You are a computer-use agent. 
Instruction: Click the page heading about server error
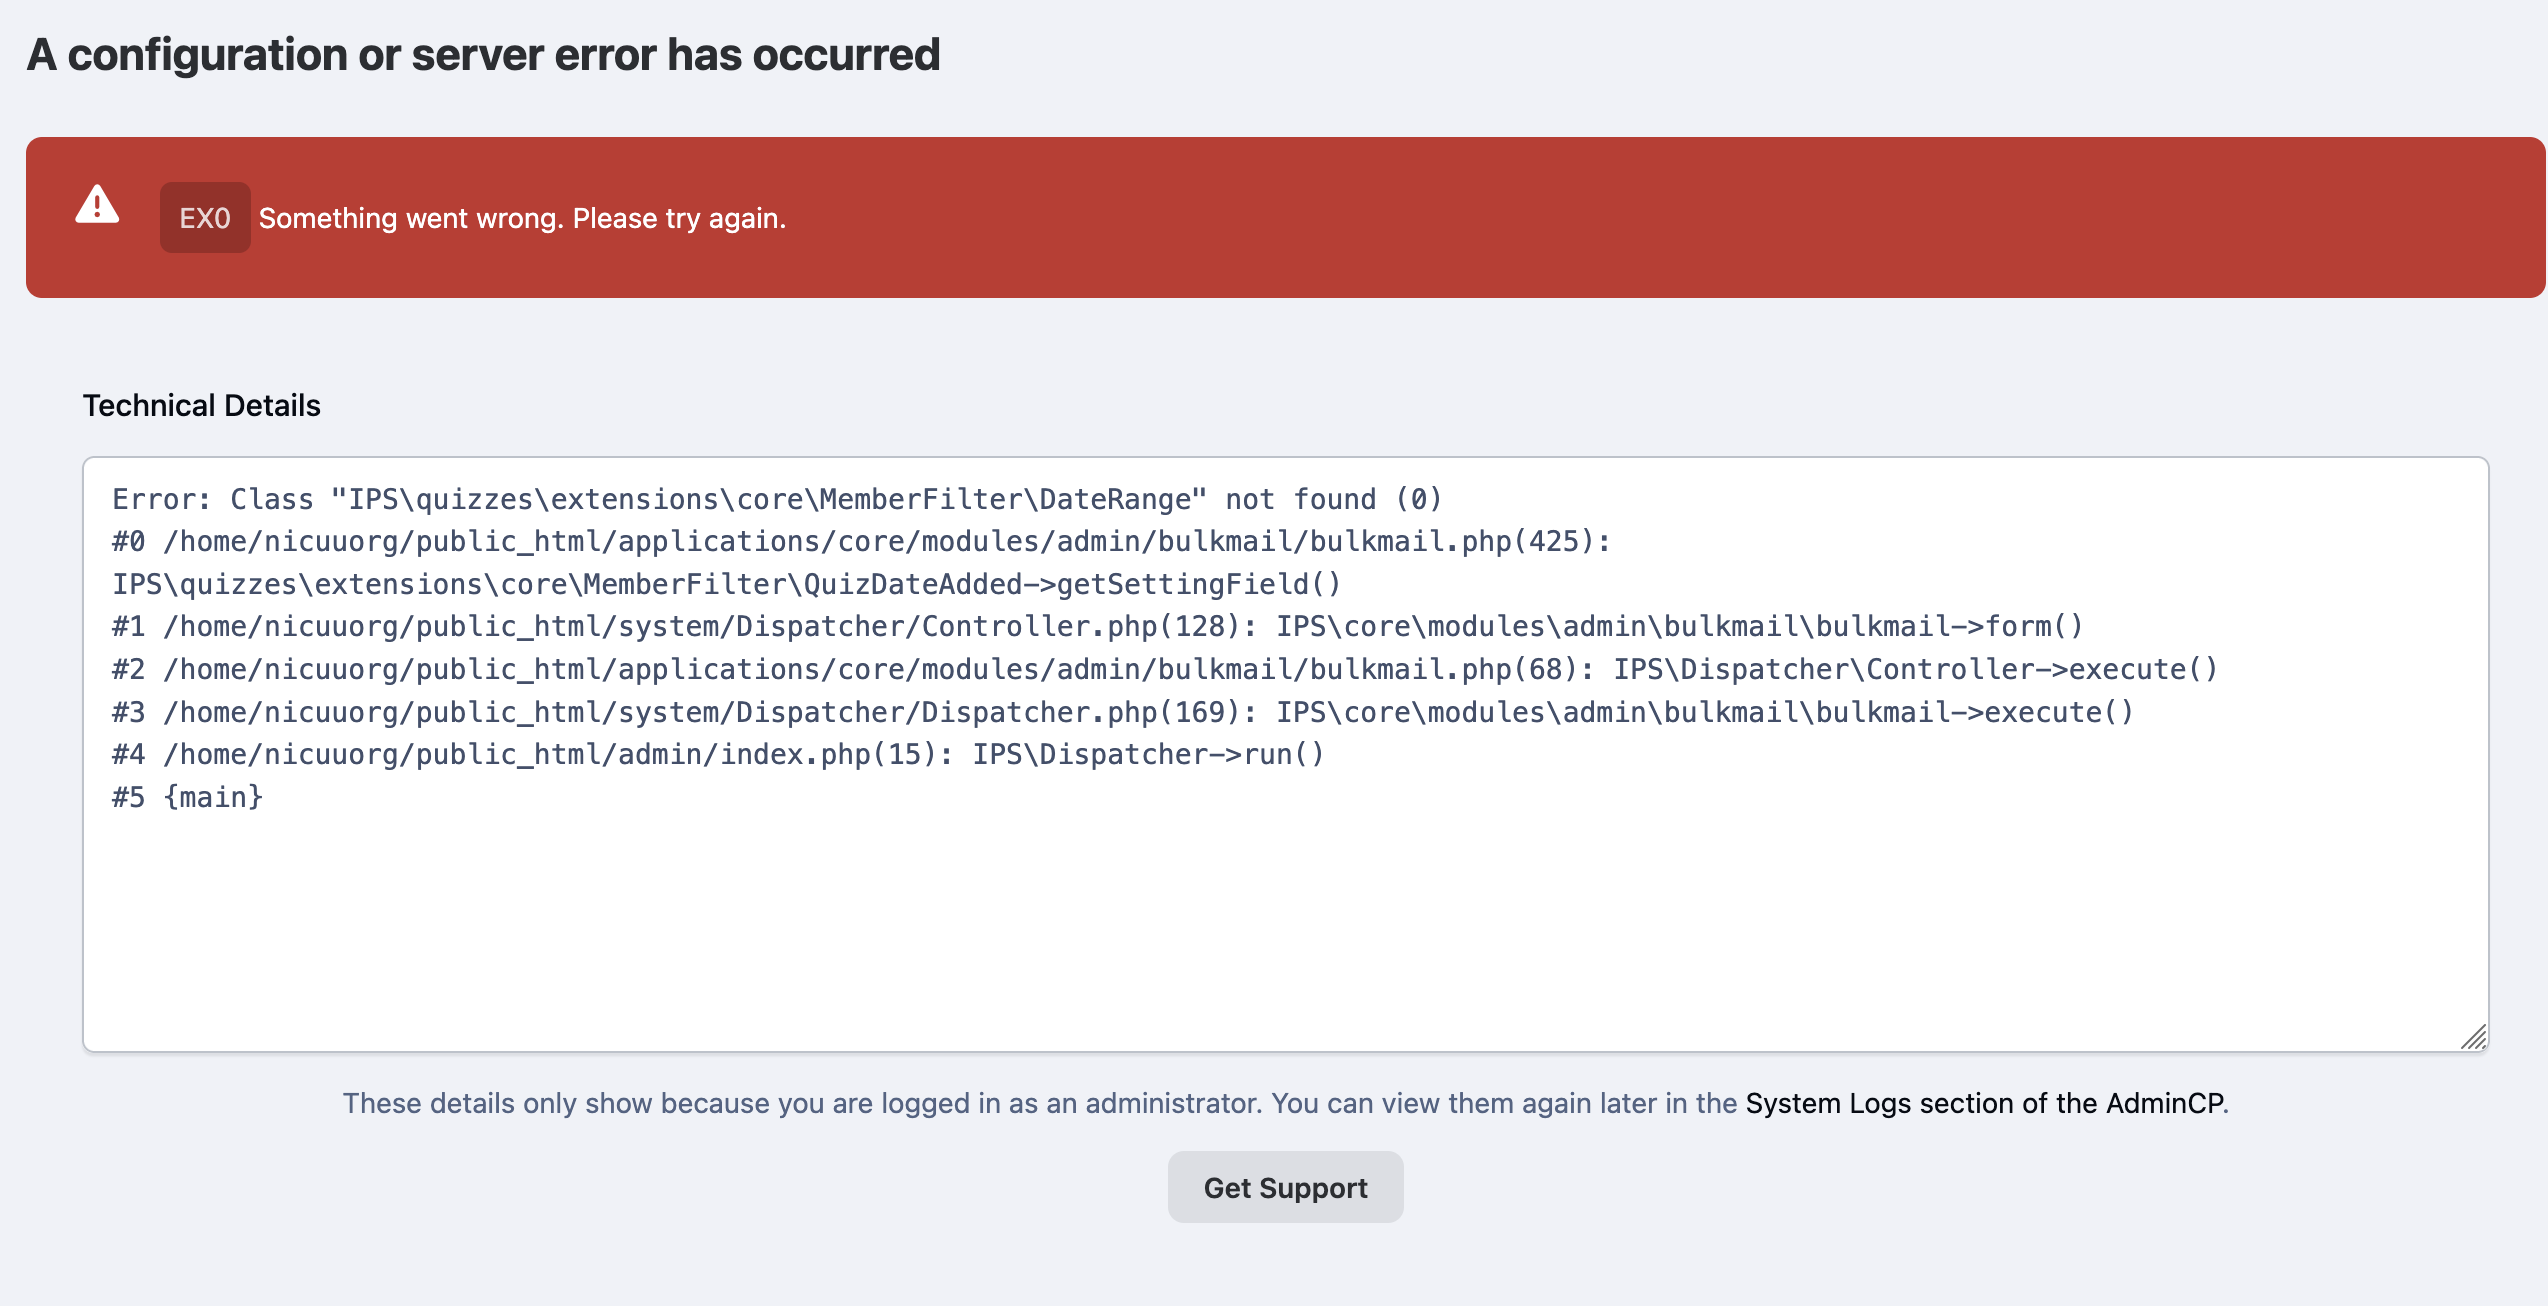click(x=483, y=55)
